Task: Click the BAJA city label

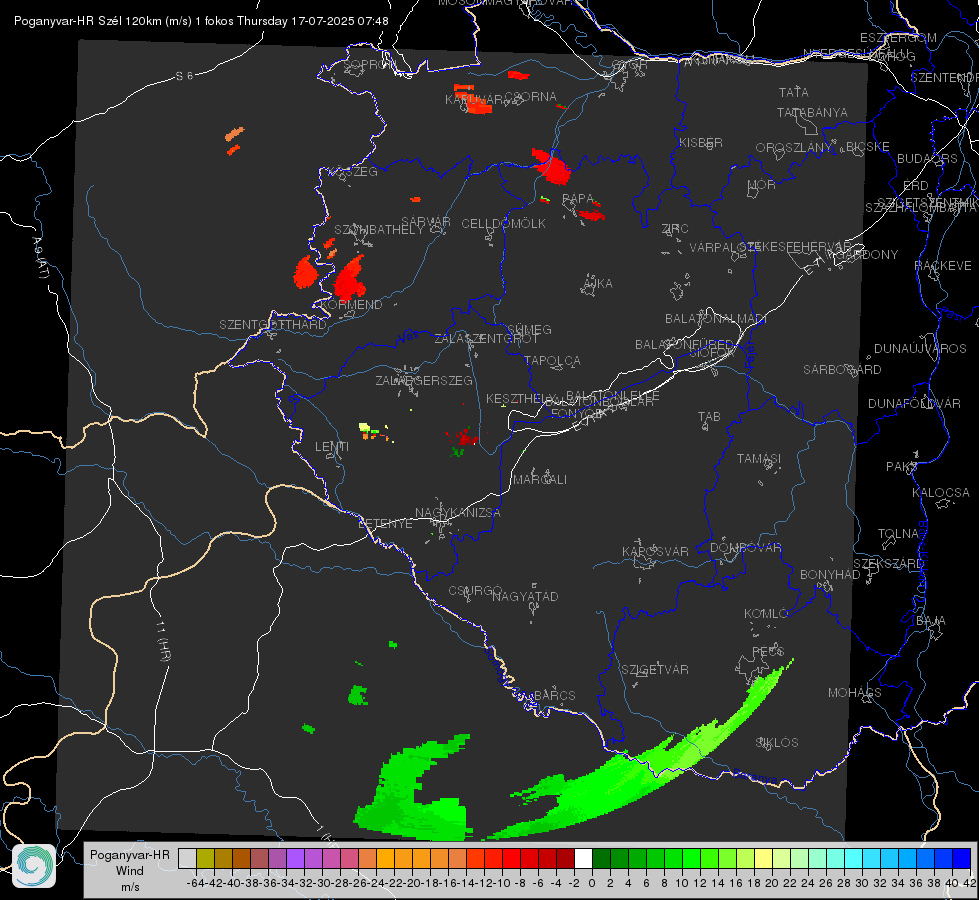Action: pyautogui.click(x=931, y=621)
